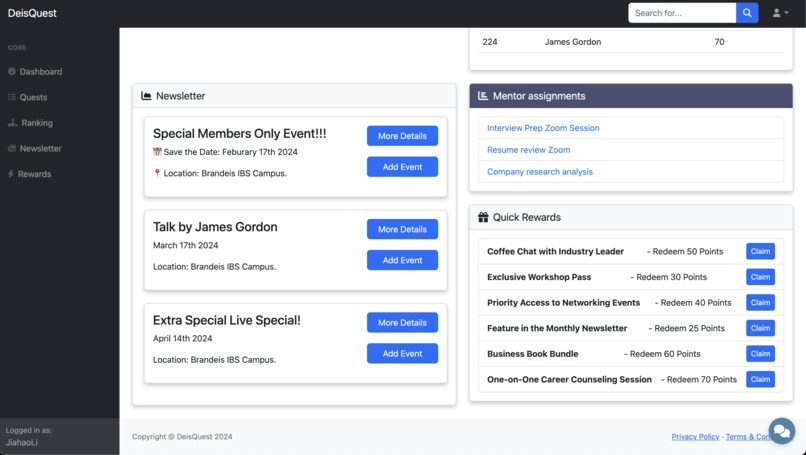Image resolution: width=806 pixels, height=455 pixels.
Task: Add Event for Talk by James Gordon
Action: tap(402, 260)
